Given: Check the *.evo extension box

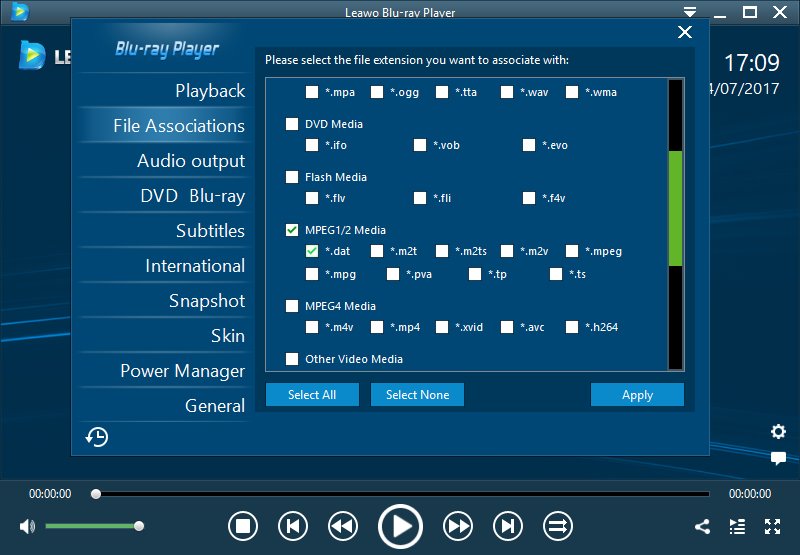Looking at the screenshot, I should [x=529, y=145].
